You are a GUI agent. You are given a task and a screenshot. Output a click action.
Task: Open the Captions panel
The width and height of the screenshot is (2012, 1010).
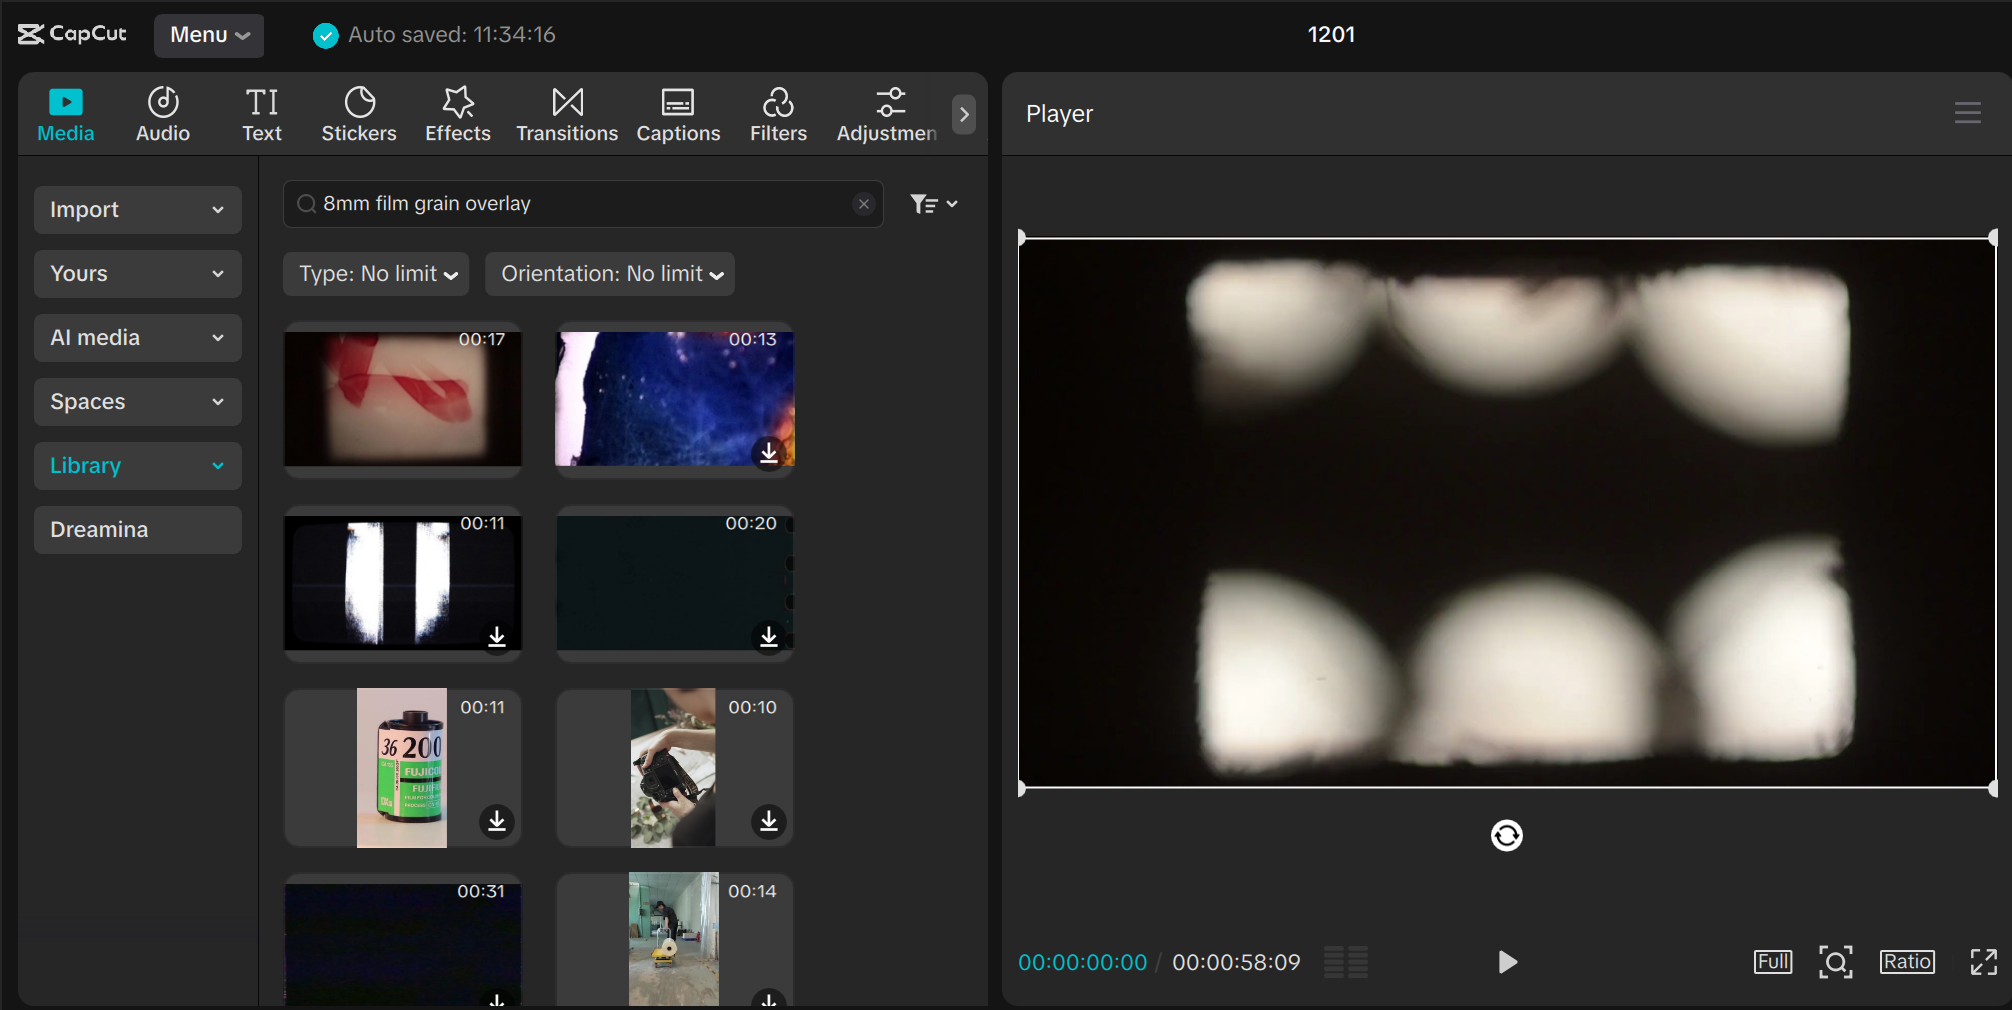[x=678, y=113]
